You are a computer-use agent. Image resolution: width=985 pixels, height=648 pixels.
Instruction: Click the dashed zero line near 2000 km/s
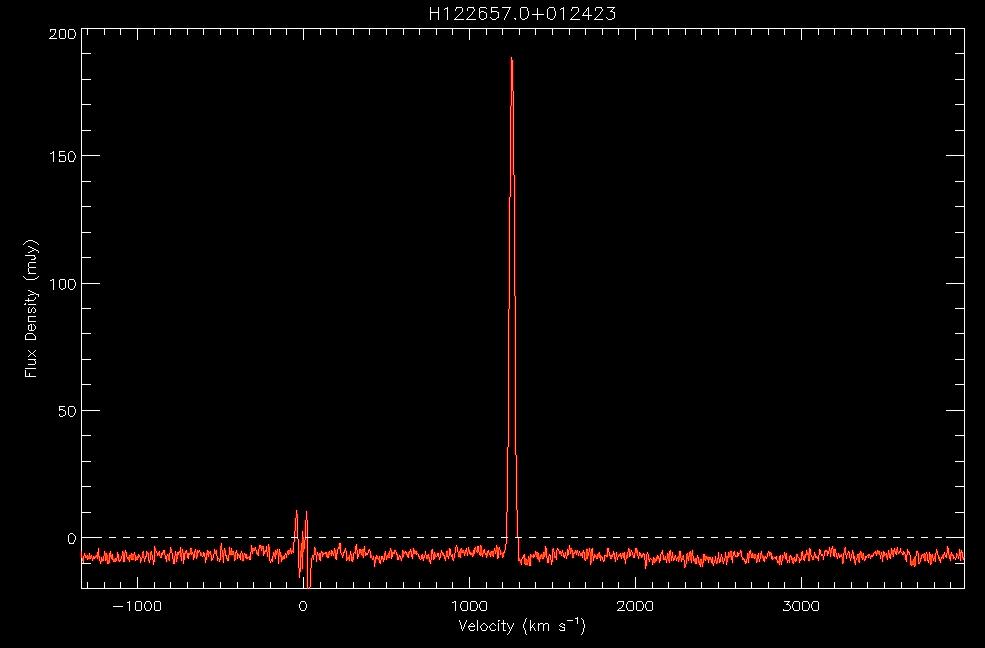click(x=634, y=538)
